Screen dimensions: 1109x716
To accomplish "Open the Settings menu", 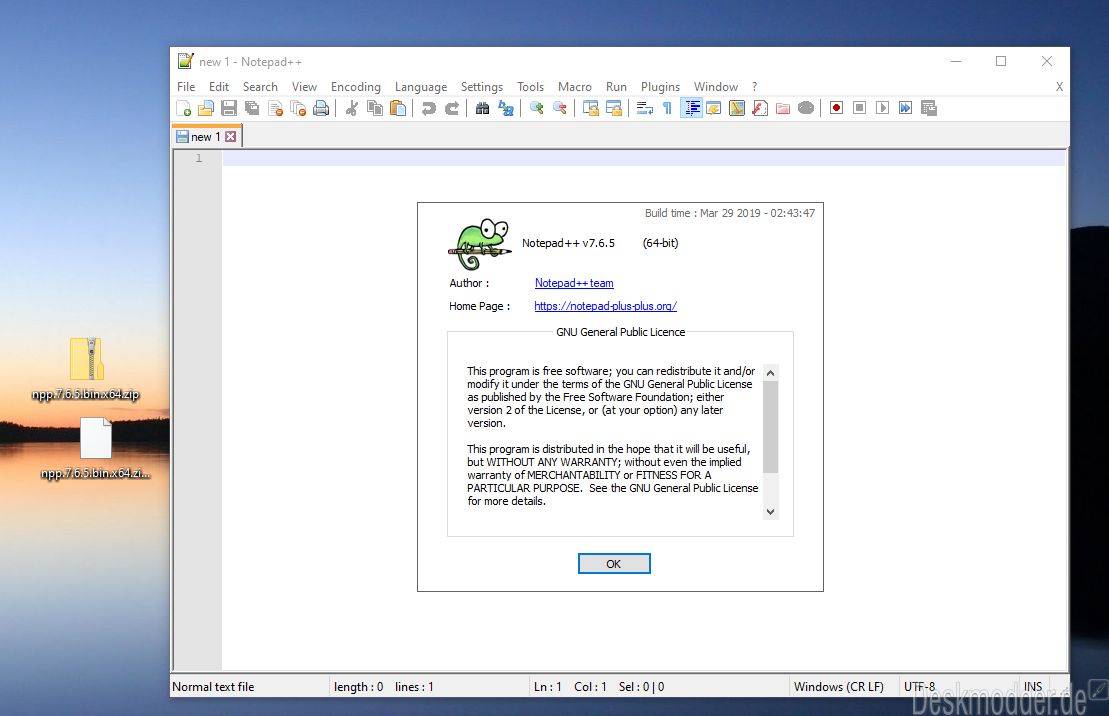I will tap(482, 86).
